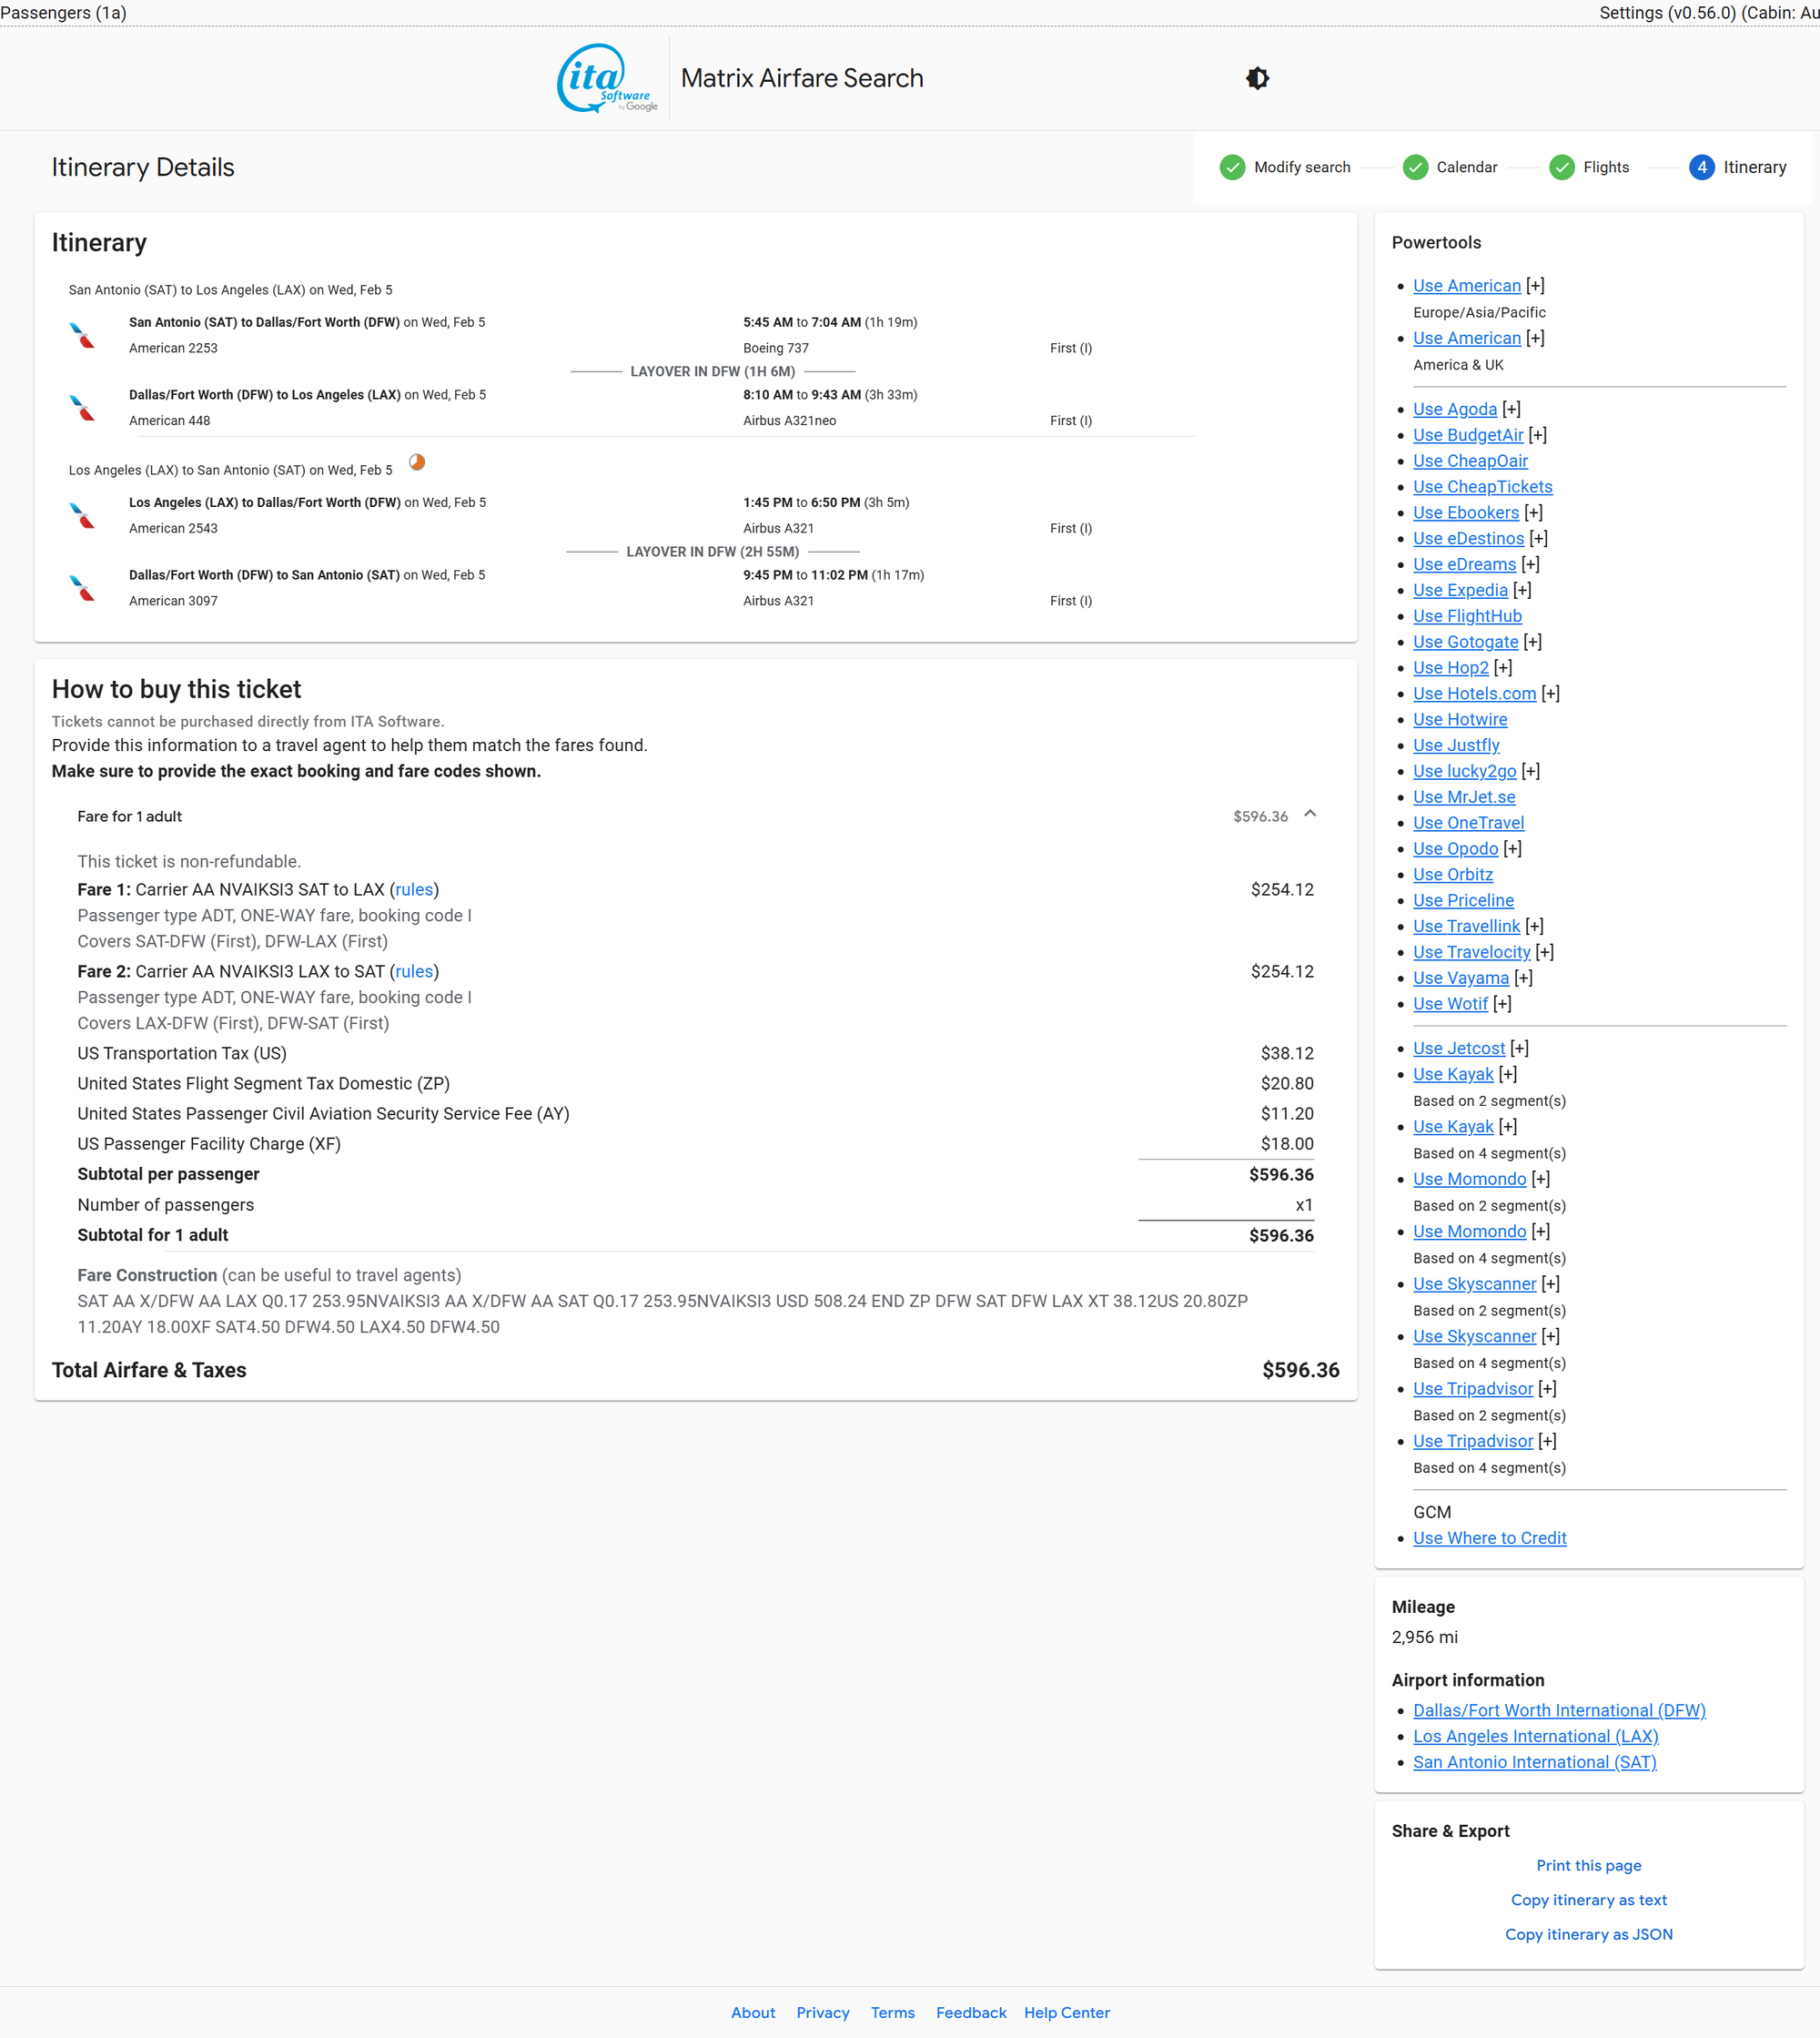Toggle the dark mode brightness icon

click(1257, 78)
